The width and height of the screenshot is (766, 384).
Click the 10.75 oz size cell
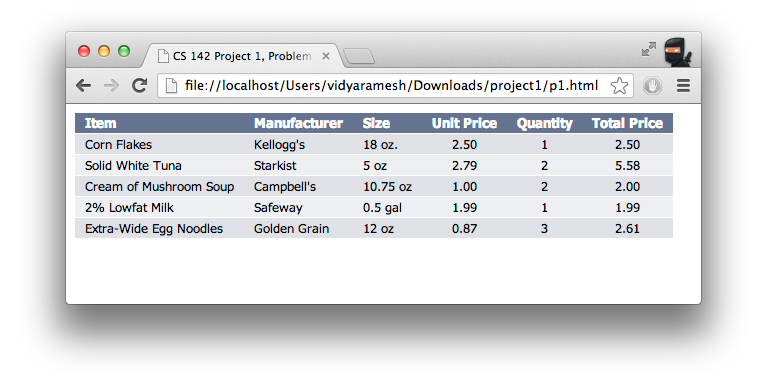click(x=387, y=187)
